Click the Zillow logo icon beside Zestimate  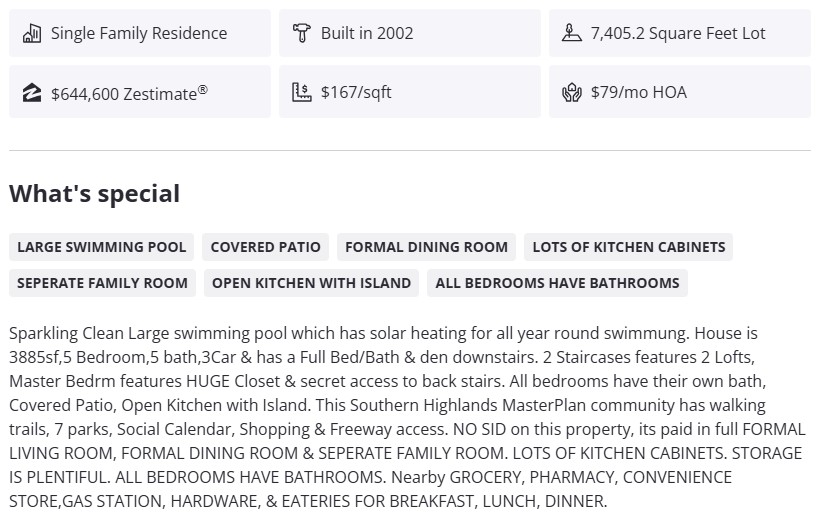(32, 93)
